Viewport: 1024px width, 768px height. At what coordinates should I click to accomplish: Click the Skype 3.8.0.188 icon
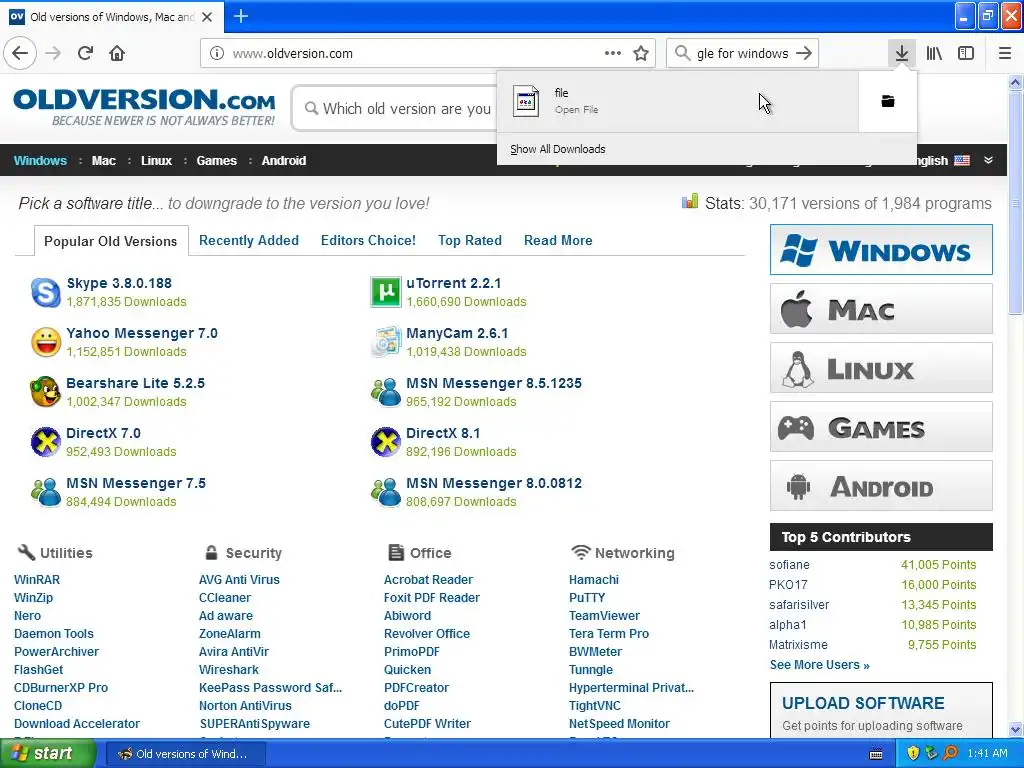click(46, 292)
